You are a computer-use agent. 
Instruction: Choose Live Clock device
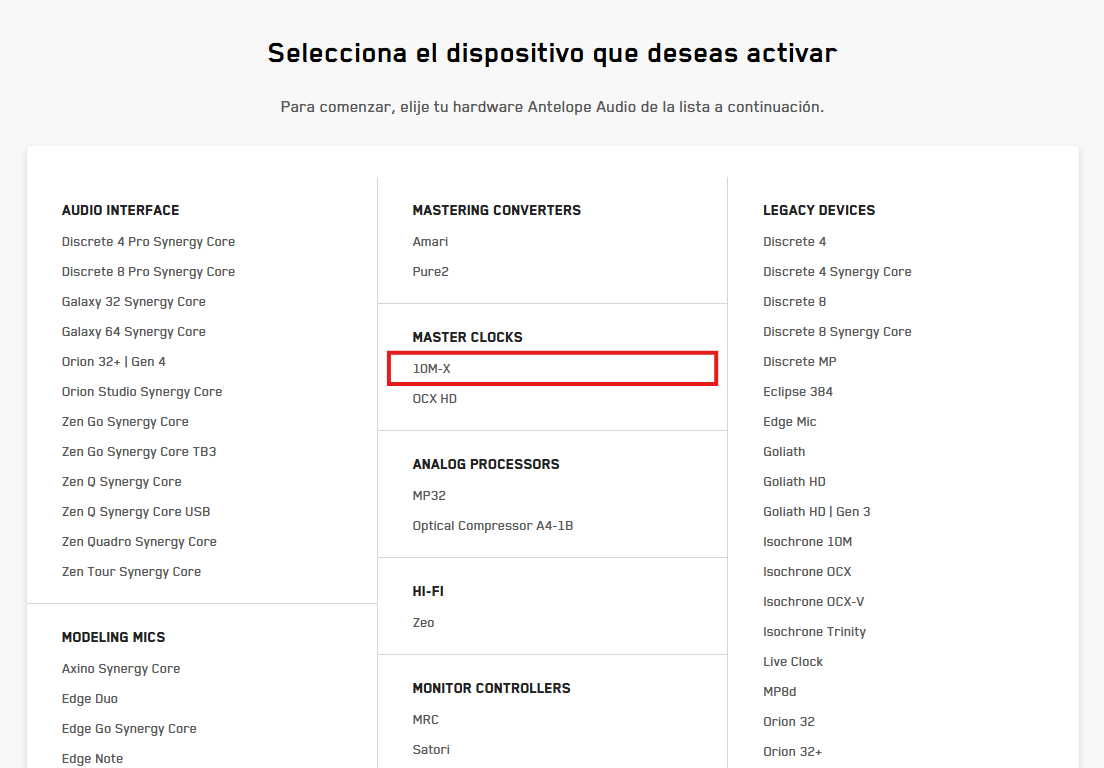click(793, 662)
